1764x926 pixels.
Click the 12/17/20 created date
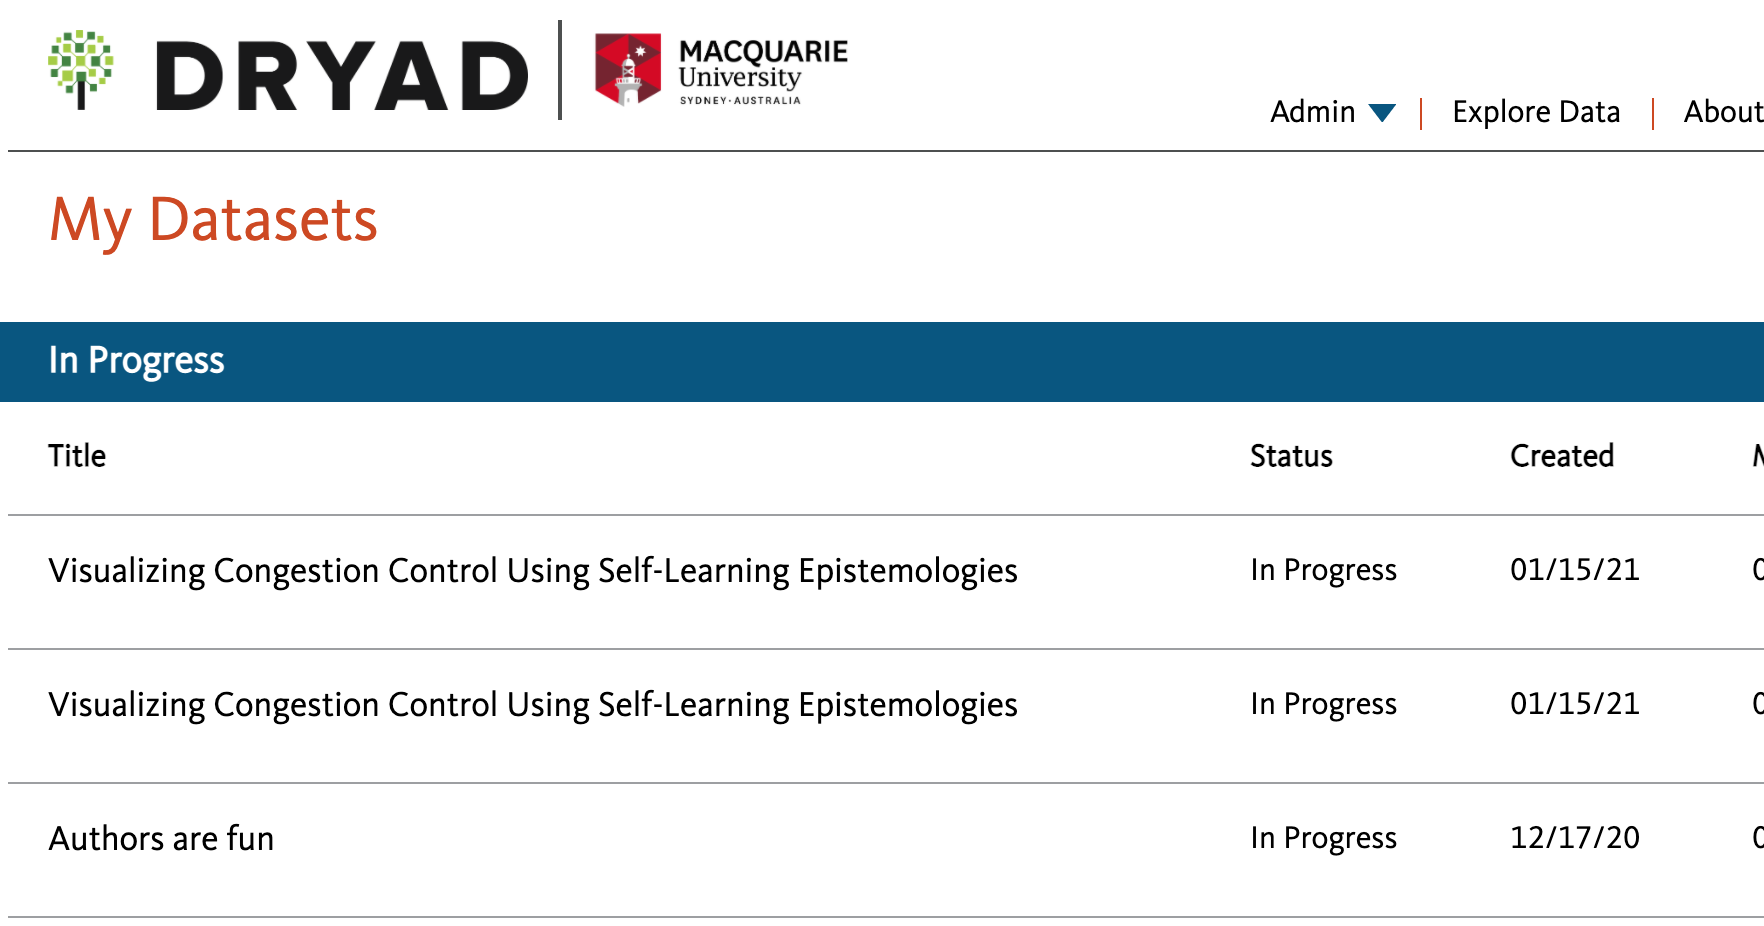click(x=1574, y=838)
